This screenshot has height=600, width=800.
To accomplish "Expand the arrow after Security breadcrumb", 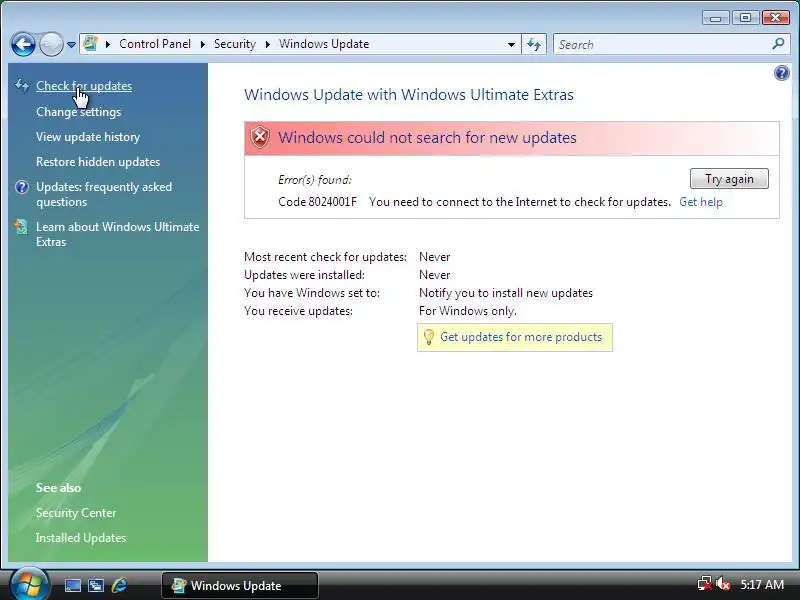I will coord(267,44).
